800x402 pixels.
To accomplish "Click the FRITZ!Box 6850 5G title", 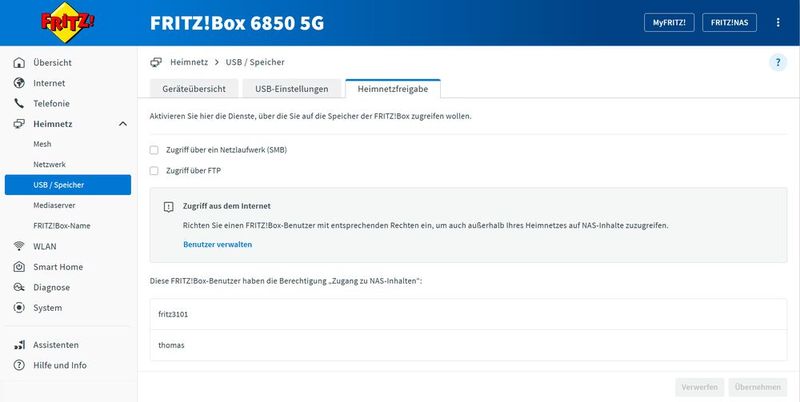I will pyautogui.click(x=237, y=23).
